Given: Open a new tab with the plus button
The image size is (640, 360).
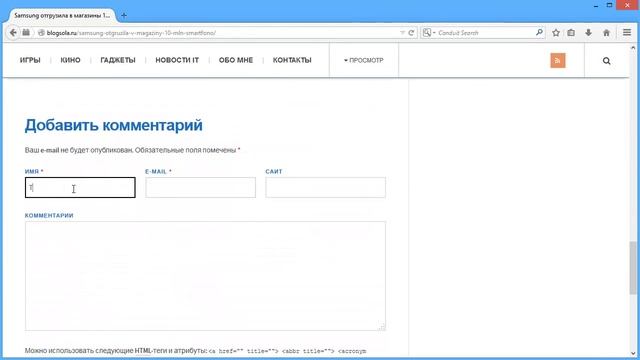Looking at the screenshot, I should click(x=124, y=16).
